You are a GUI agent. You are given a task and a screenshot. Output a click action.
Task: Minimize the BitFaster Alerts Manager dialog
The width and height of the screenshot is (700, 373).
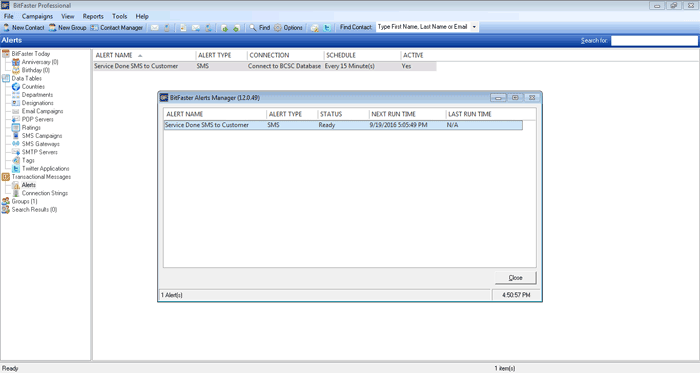pos(498,98)
